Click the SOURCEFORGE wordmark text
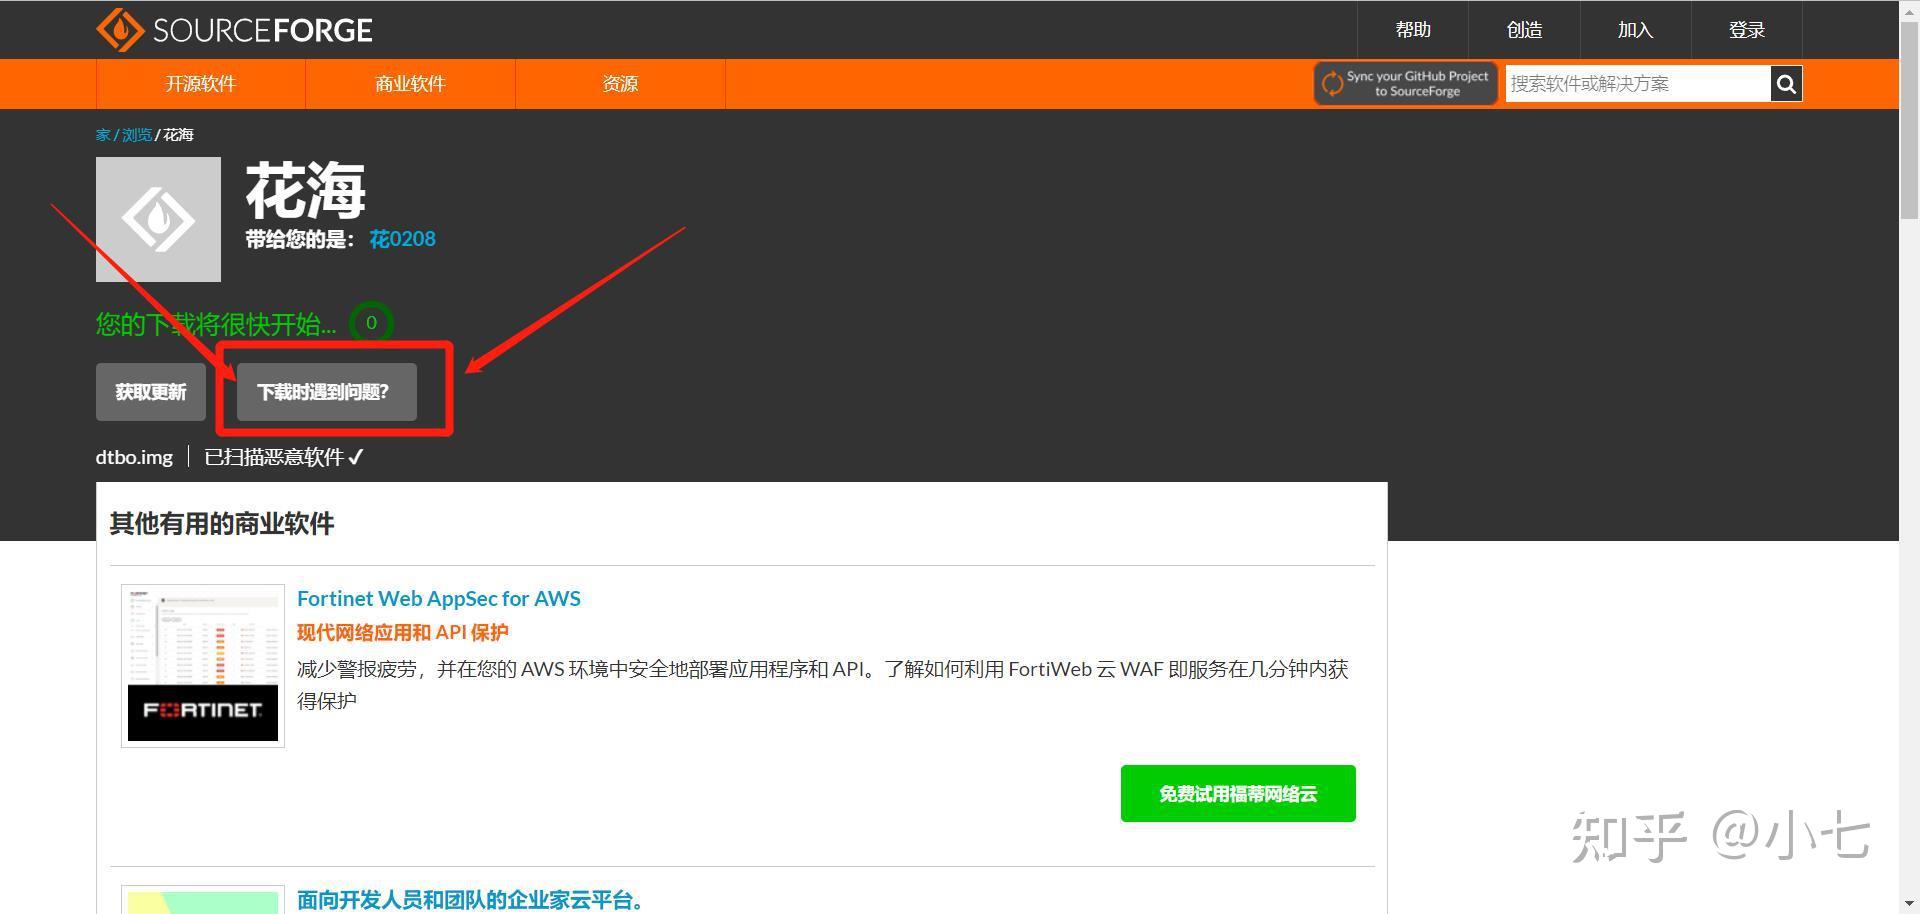This screenshot has width=1920, height=914. click(263, 31)
